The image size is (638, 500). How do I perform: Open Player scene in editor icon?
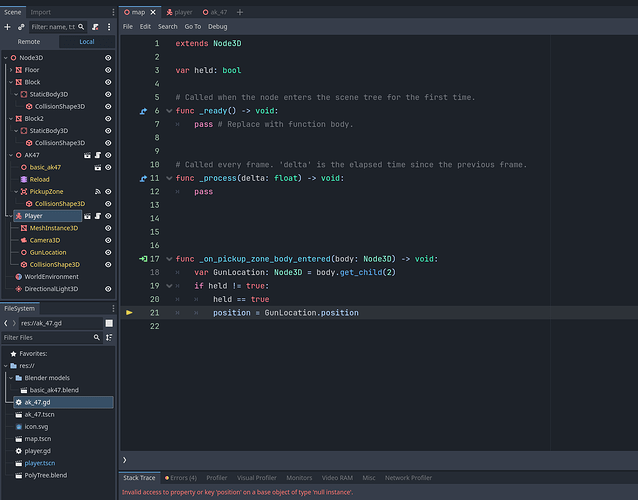(87, 216)
